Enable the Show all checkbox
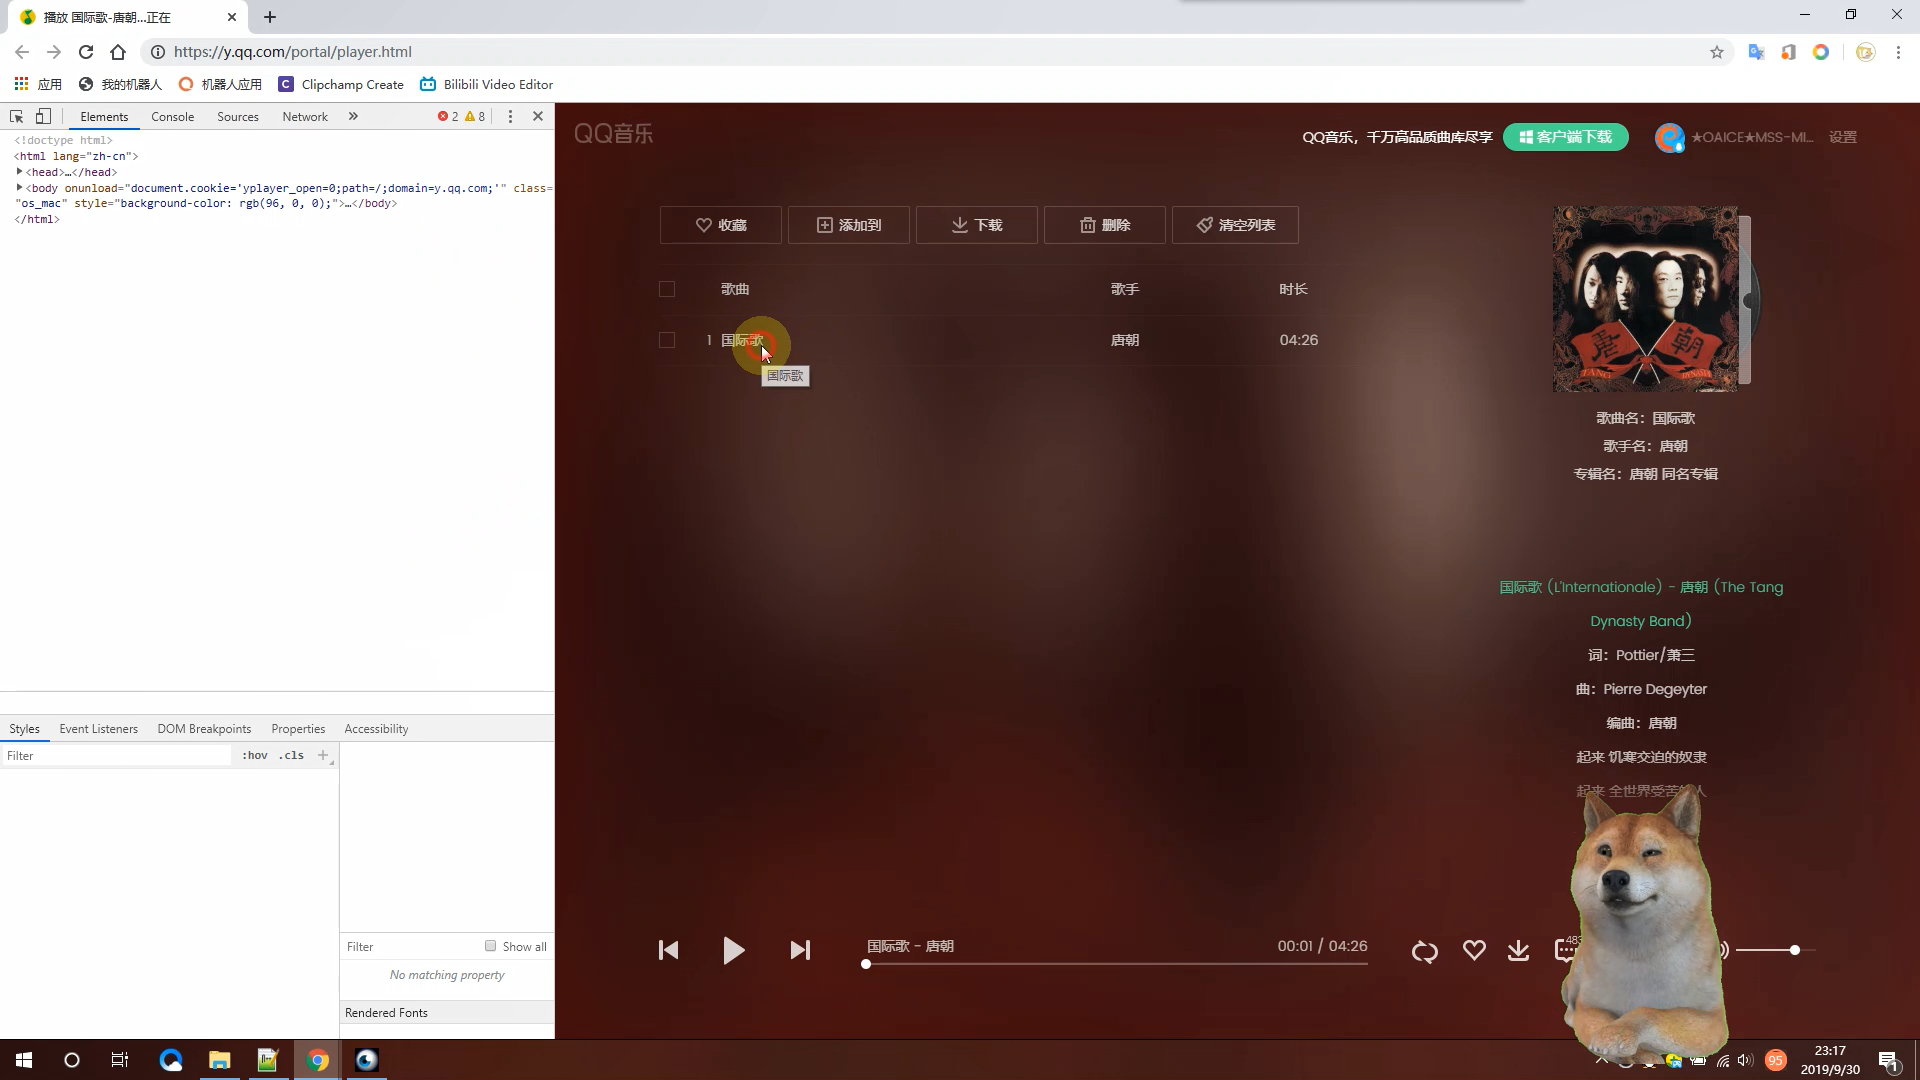Viewport: 1920px width, 1080px height. (490, 946)
